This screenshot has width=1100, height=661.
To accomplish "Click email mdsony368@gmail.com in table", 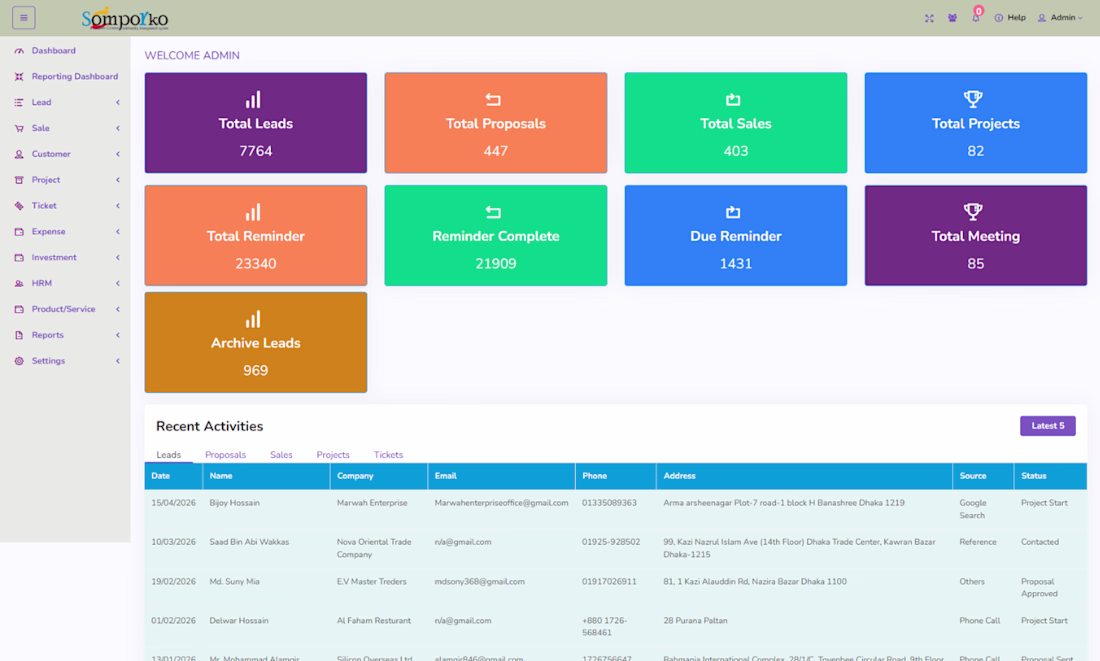I will (479, 582).
